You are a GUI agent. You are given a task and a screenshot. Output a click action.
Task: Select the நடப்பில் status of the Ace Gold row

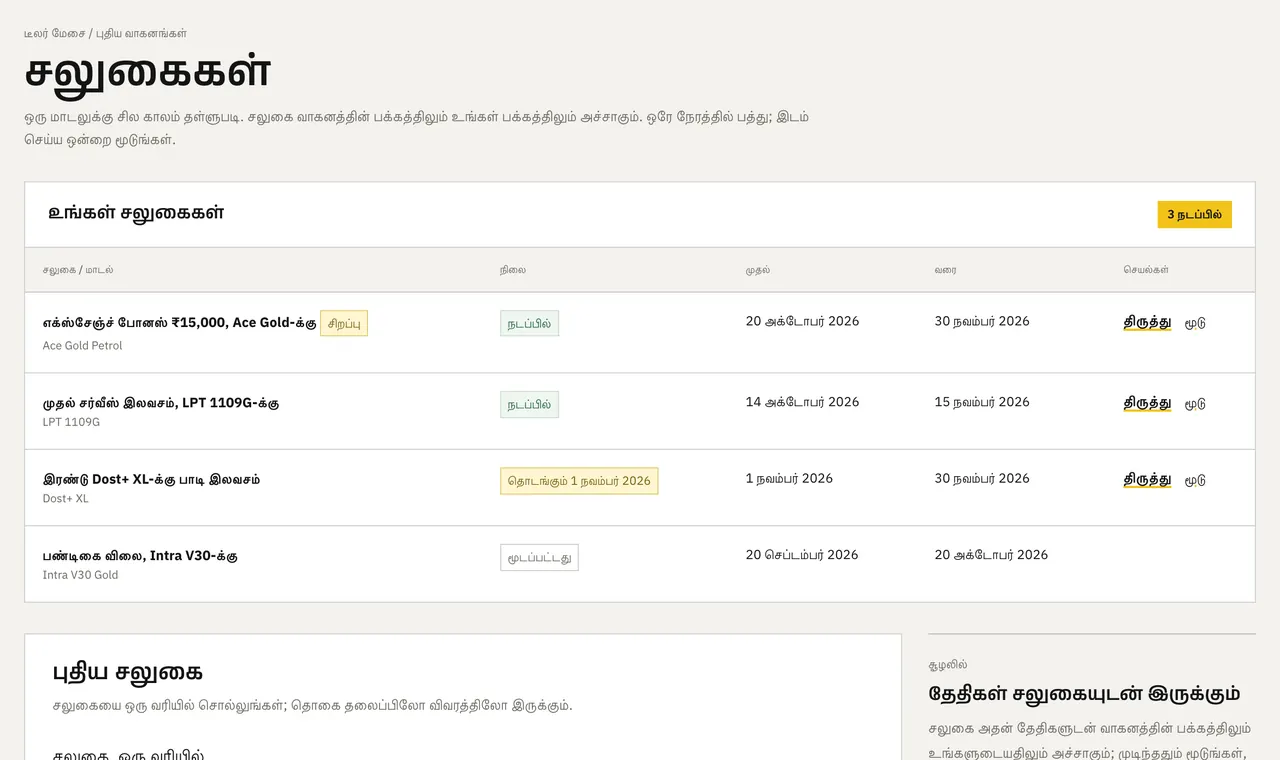(529, 324)
